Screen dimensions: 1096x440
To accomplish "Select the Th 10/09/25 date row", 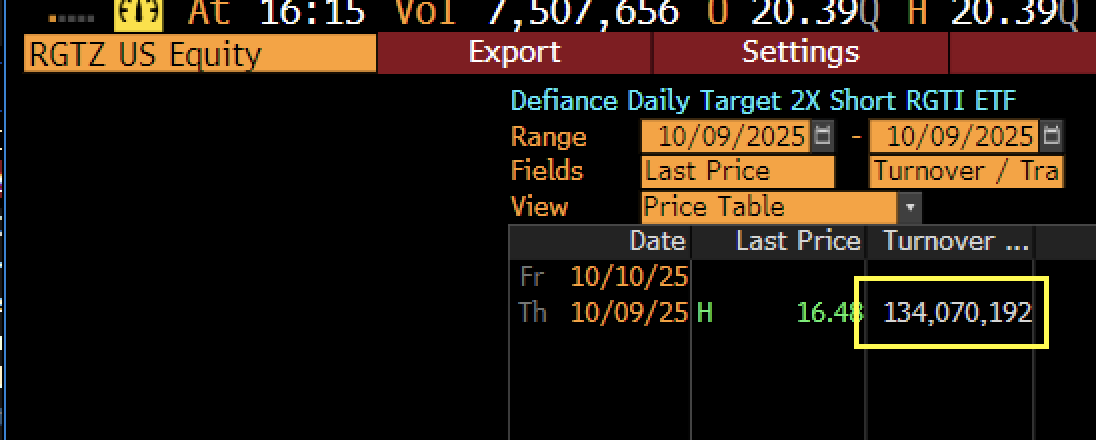I will coord(605,313).
